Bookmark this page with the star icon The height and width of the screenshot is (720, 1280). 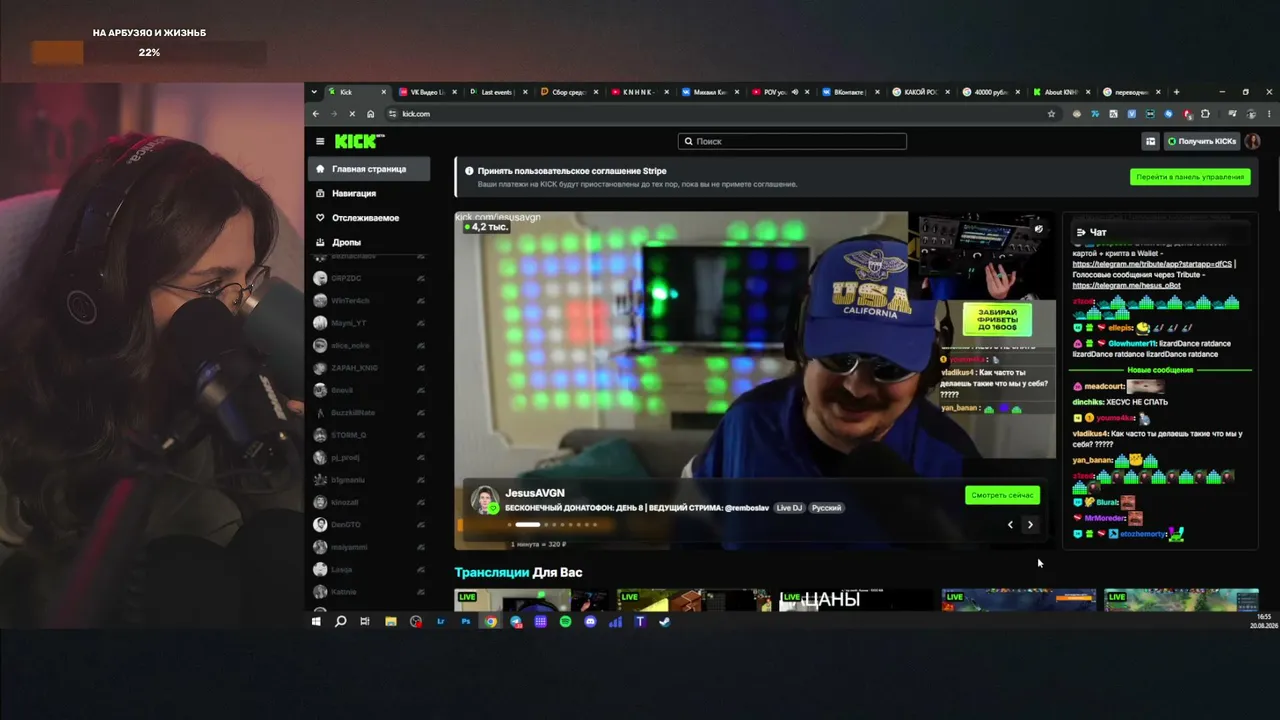[1051, 114]
